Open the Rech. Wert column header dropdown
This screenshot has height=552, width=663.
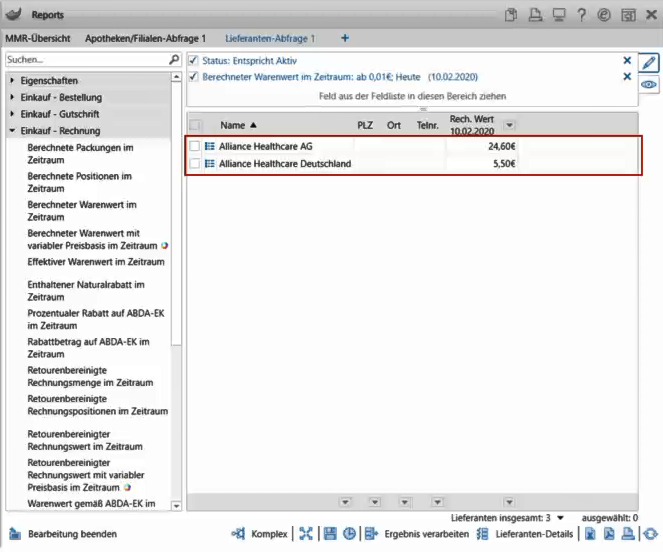tap(510, 125)
